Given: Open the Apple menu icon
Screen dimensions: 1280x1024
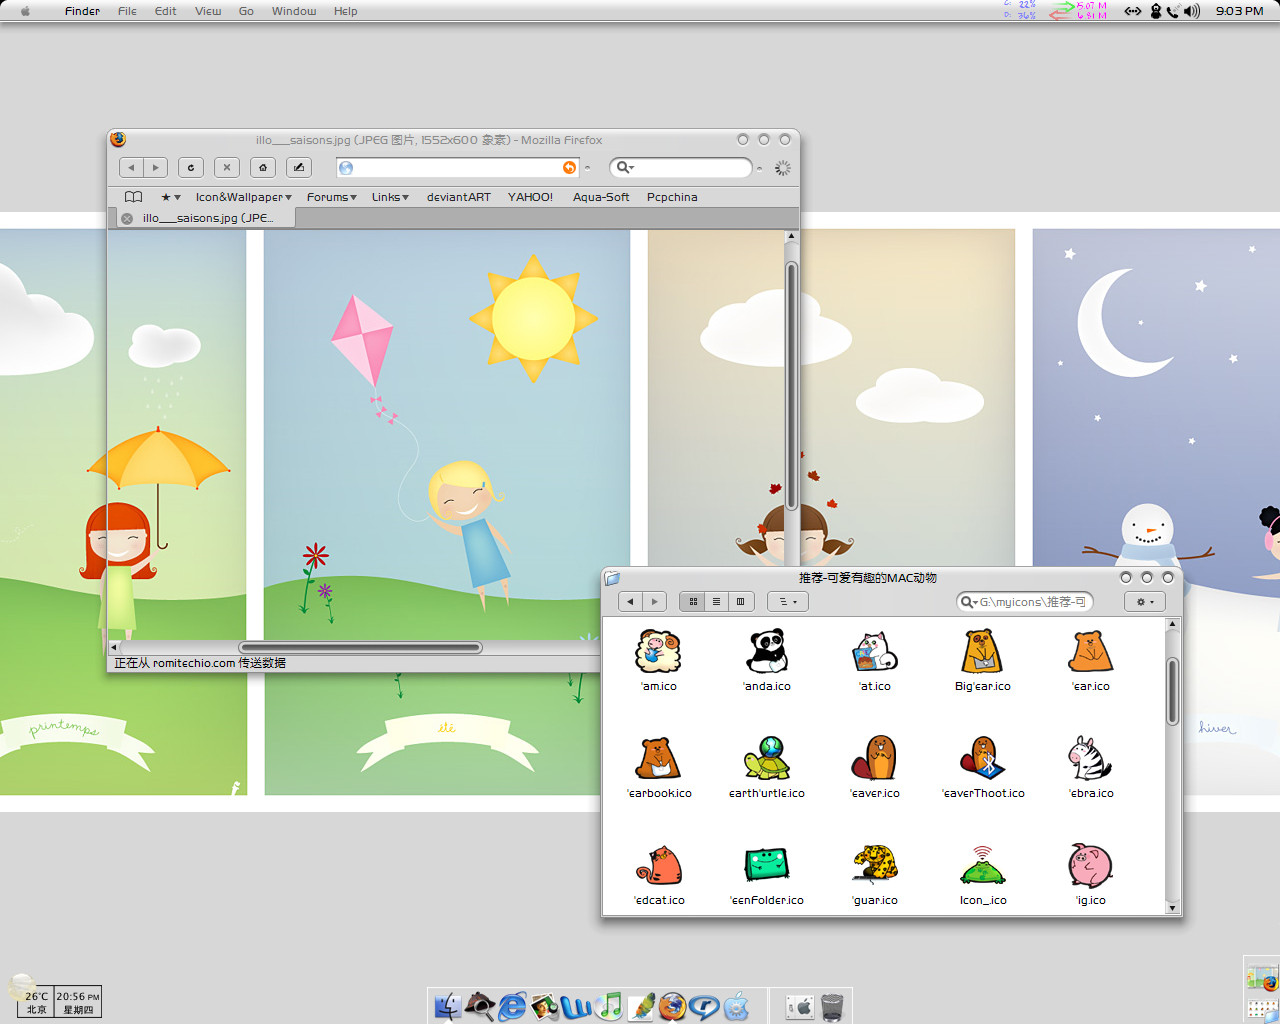Looking at the screenshot, I should 25,11.
